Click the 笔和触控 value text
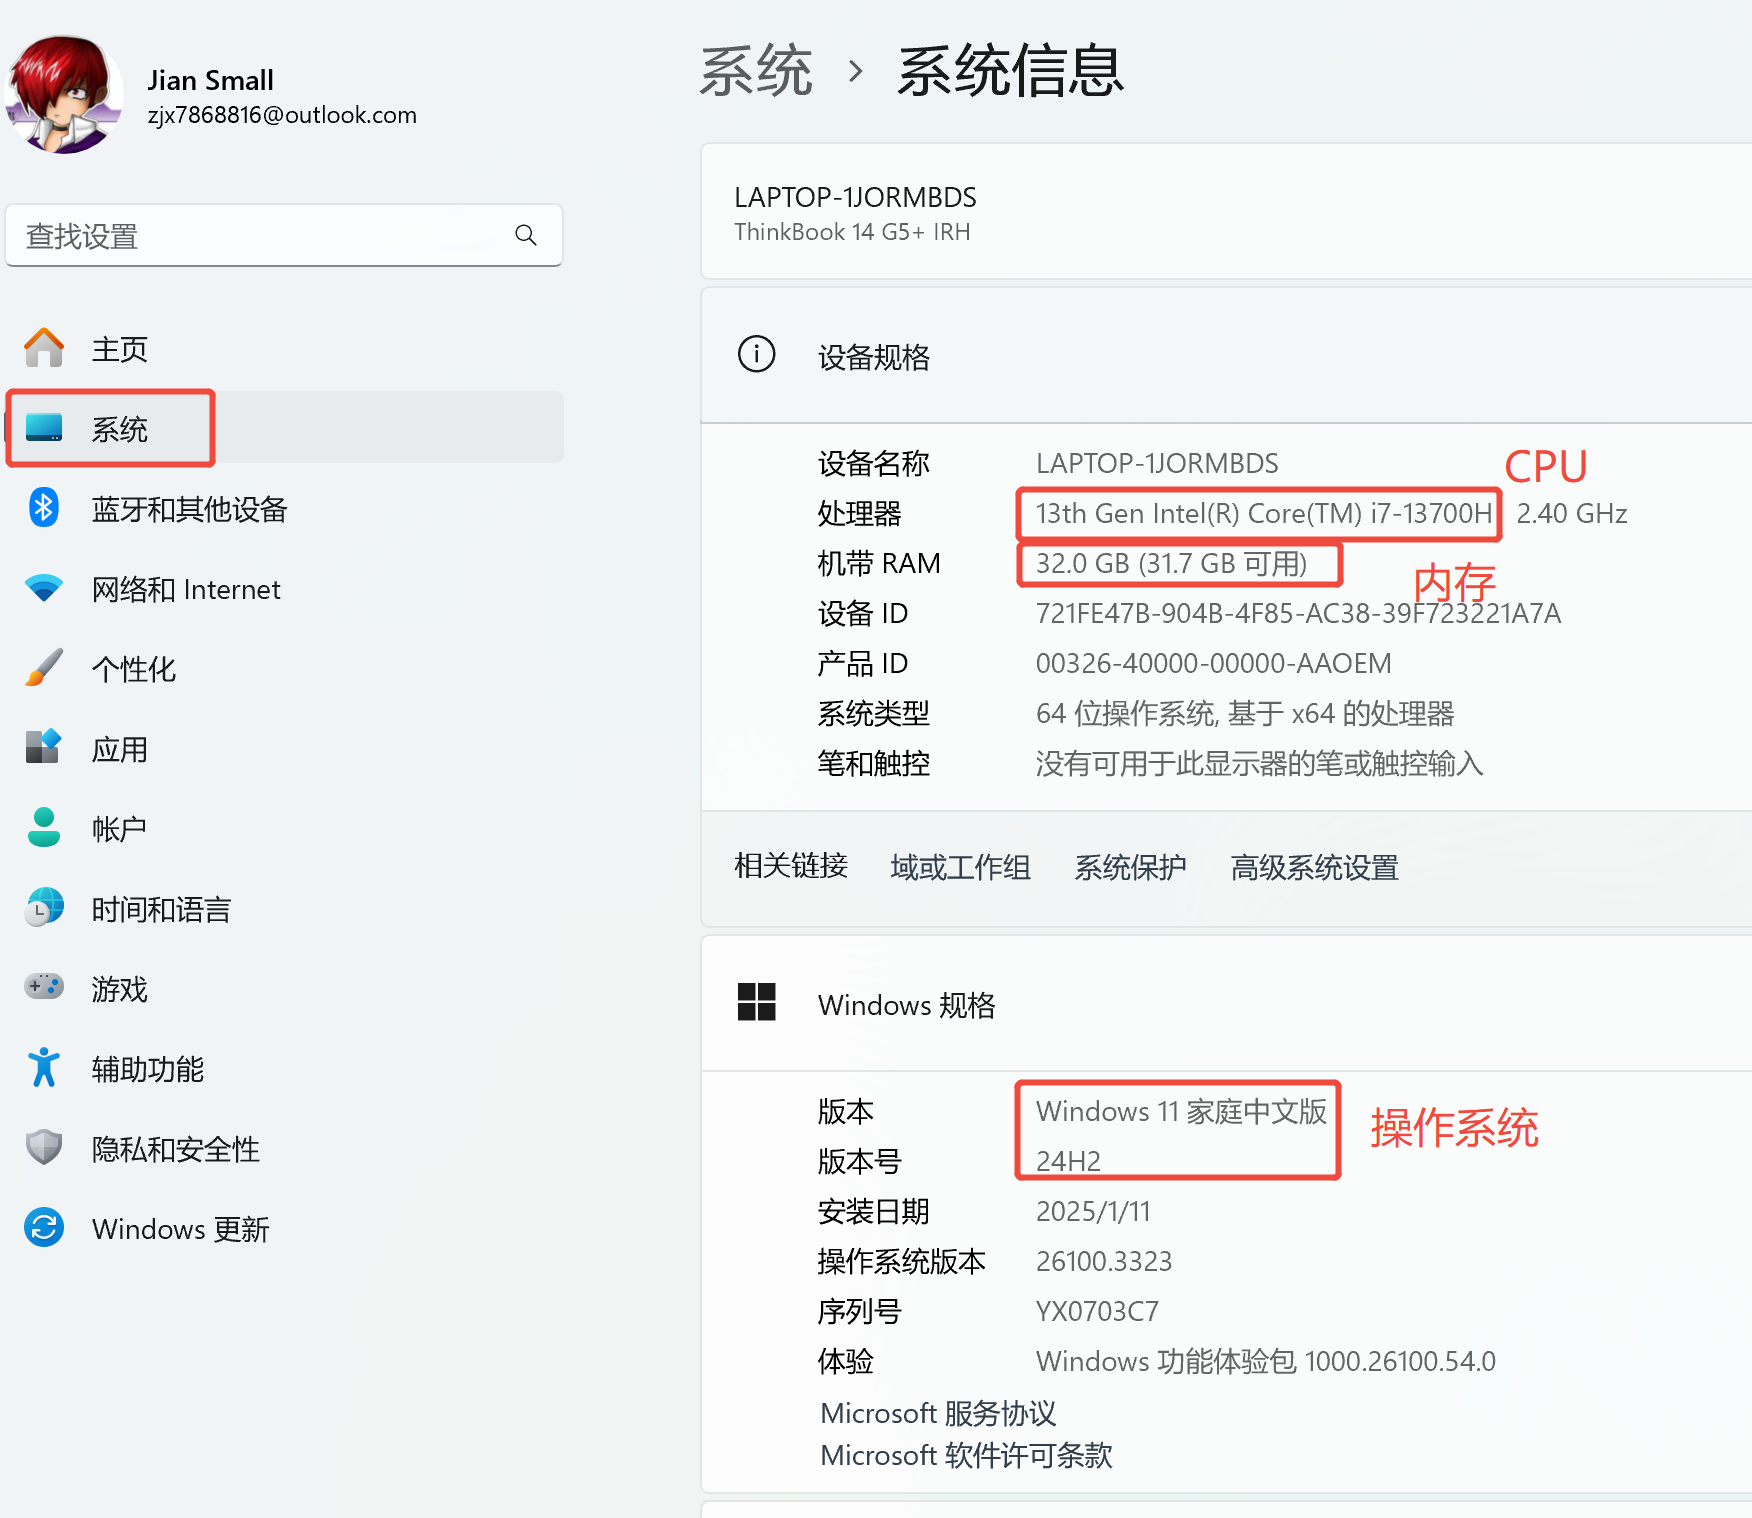The image size is (1752, 1518). point(1259,763)
